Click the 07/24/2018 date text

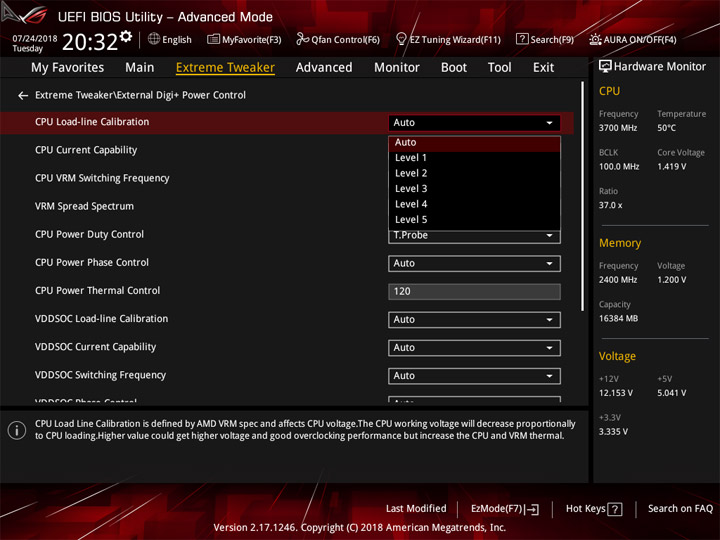pyautogui.click(x=34, y=38)
